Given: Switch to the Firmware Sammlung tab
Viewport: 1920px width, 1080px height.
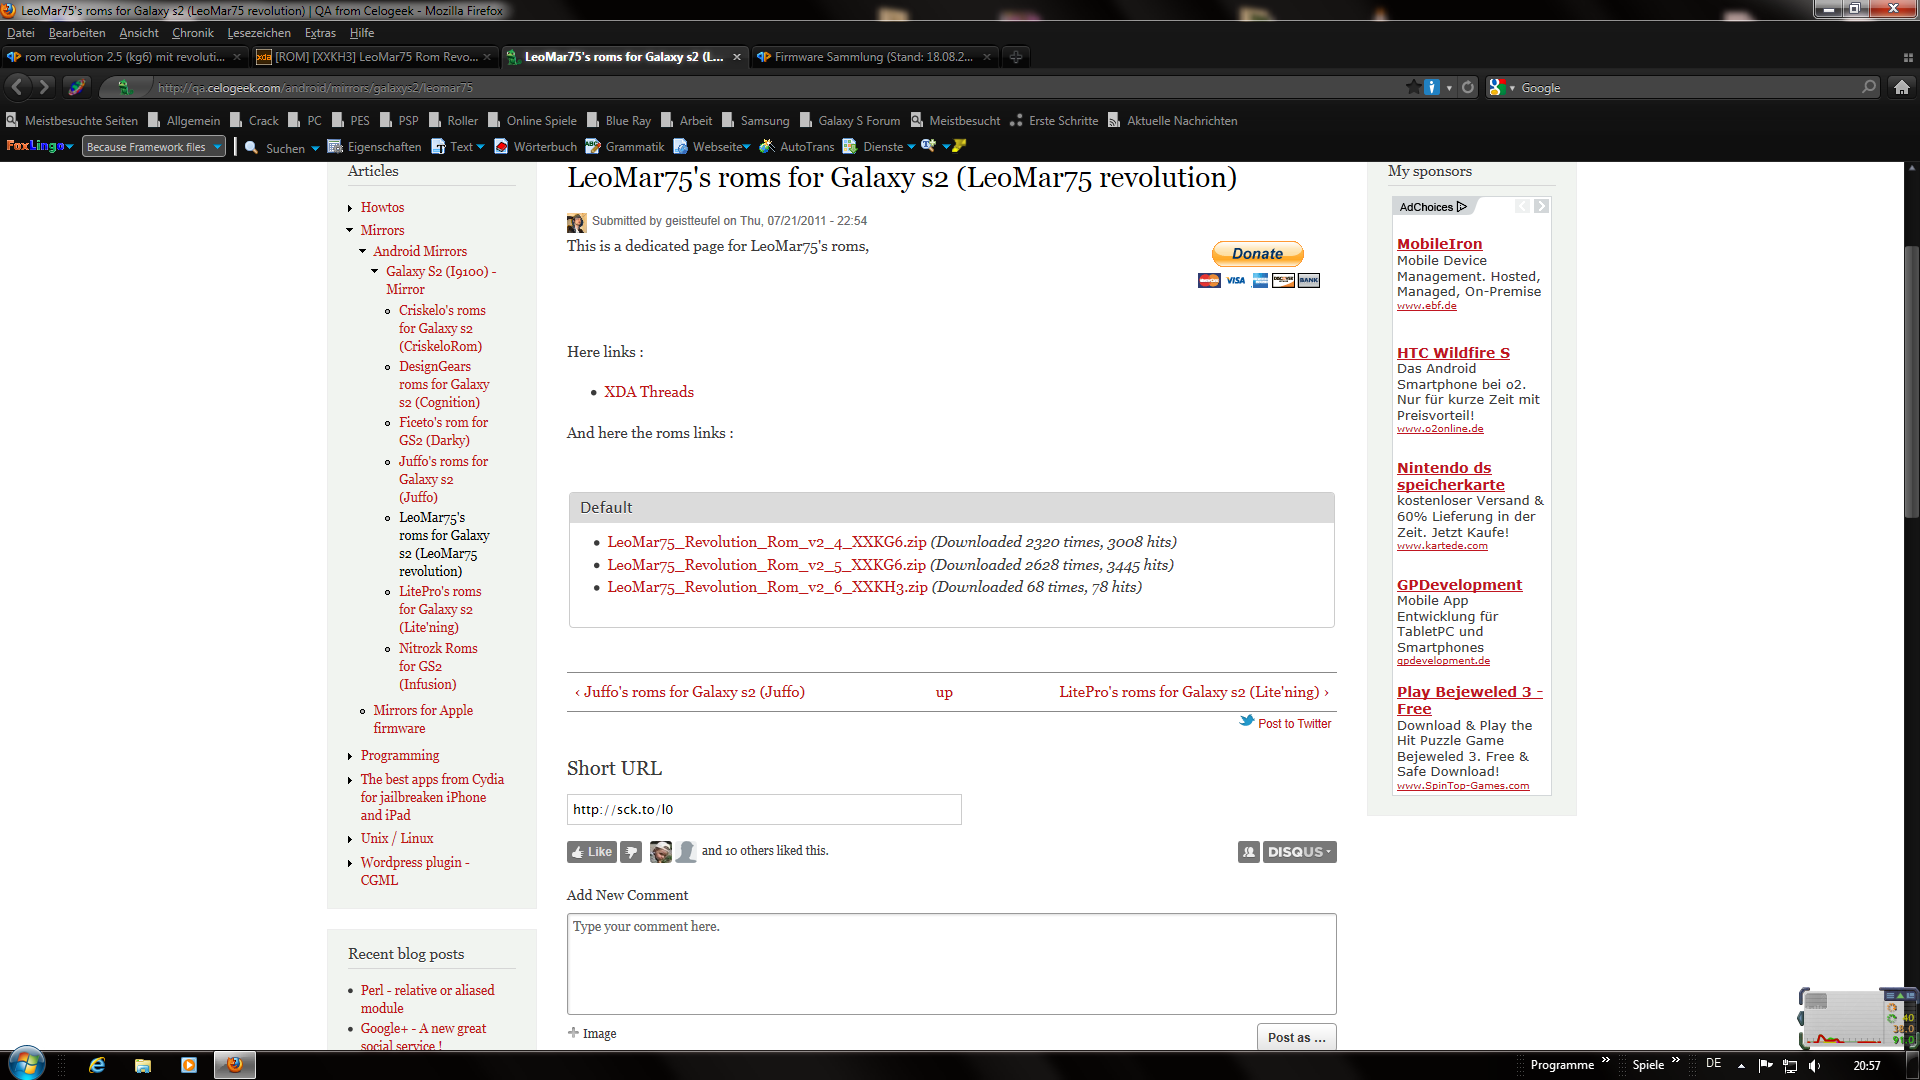Looking at the screenshot, I should pyautogui.click(x=872, y=57).
